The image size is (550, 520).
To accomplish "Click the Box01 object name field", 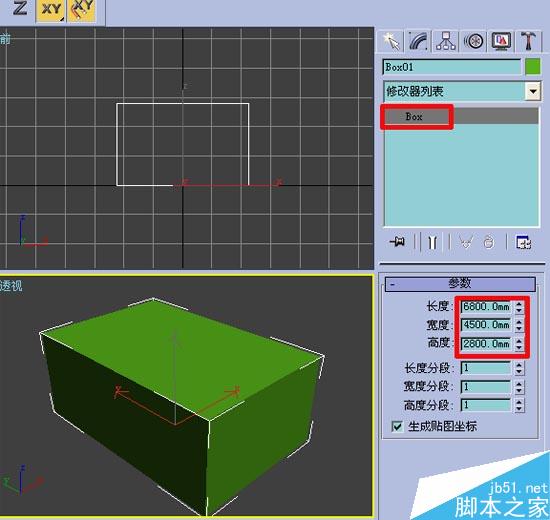I will [452, 67].
